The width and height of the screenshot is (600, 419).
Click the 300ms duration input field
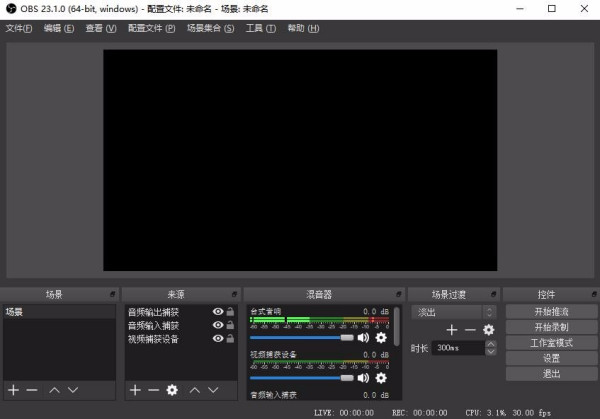tap(458, 348)
